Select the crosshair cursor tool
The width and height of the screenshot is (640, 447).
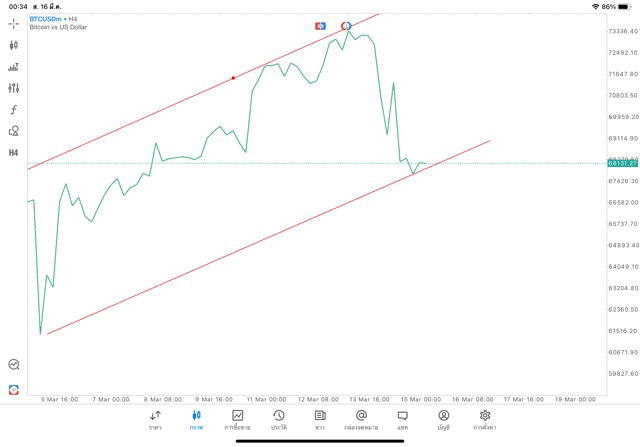pyautogui.click(x=14, y=24)
